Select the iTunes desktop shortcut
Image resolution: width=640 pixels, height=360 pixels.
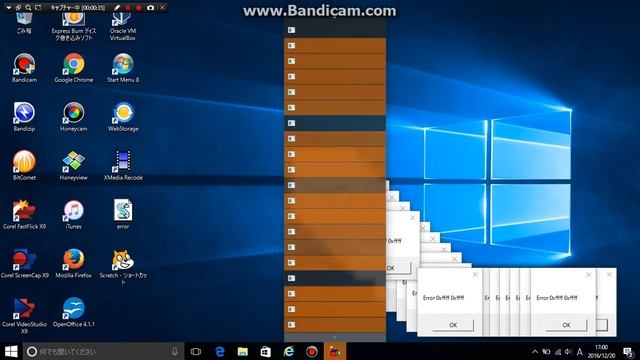click(x=74, y=215)
